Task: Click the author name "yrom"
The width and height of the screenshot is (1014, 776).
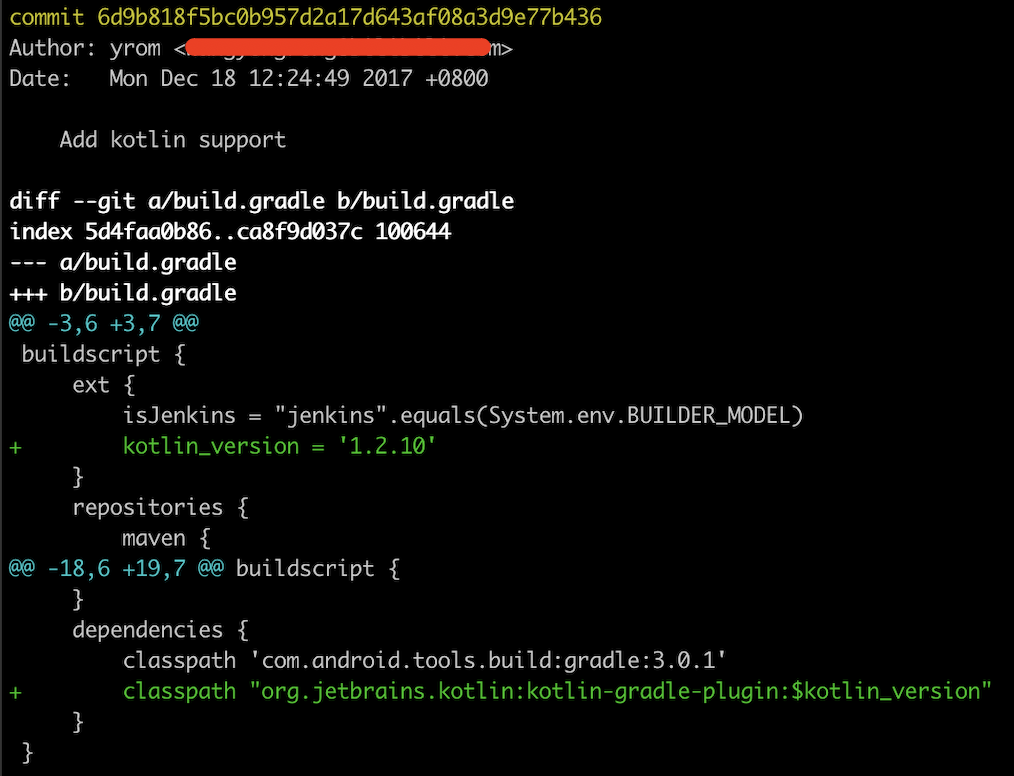Action: [135, 48]
